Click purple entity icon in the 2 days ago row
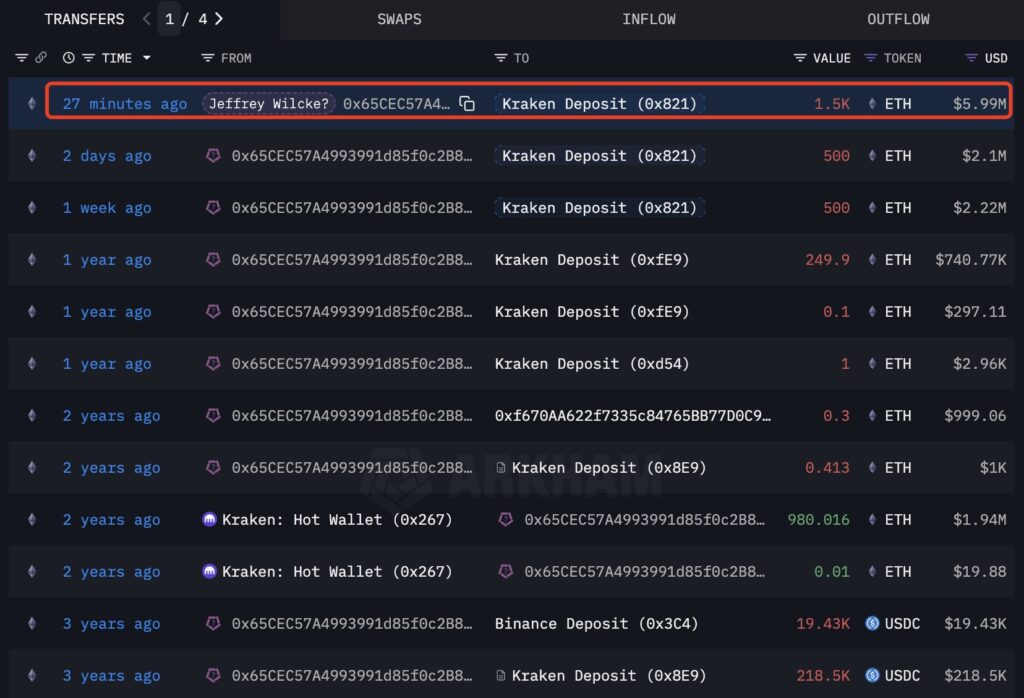Image resolution: width=1024 pixels, height=698 pixels. (212, 156)
